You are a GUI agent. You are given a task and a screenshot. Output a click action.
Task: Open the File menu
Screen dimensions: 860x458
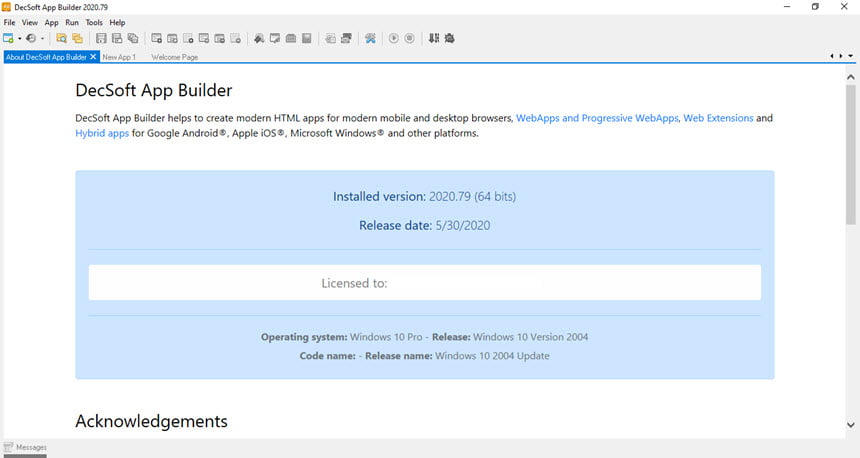pyautogui.click(x=9, y=22)
